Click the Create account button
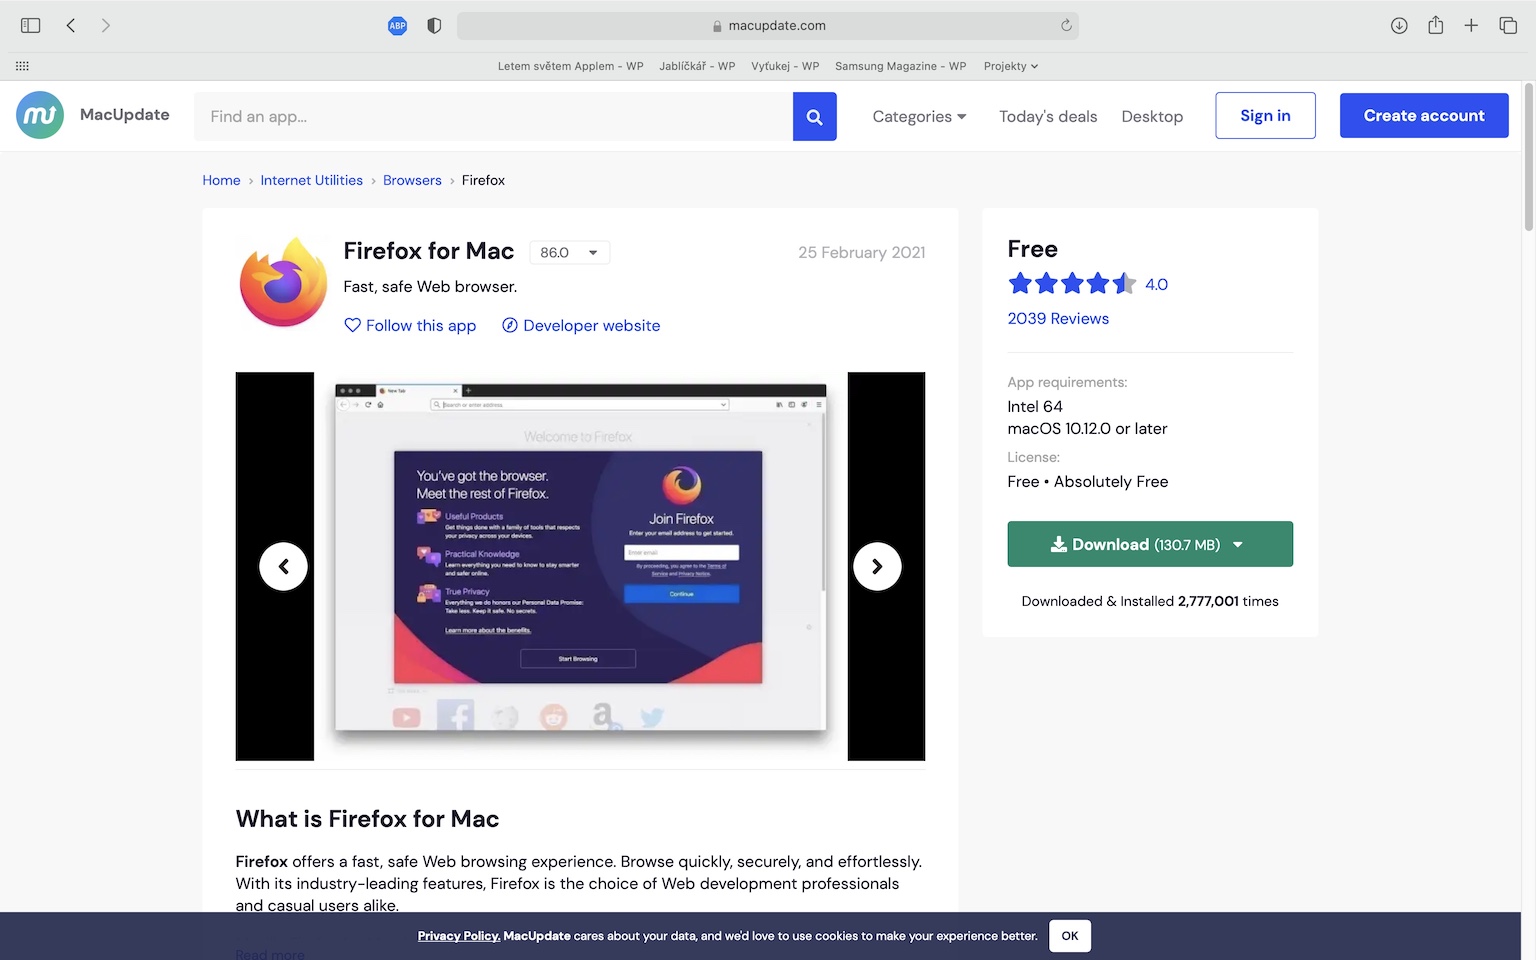This screenshot has height=960, width=1536. click(1424, 115)
